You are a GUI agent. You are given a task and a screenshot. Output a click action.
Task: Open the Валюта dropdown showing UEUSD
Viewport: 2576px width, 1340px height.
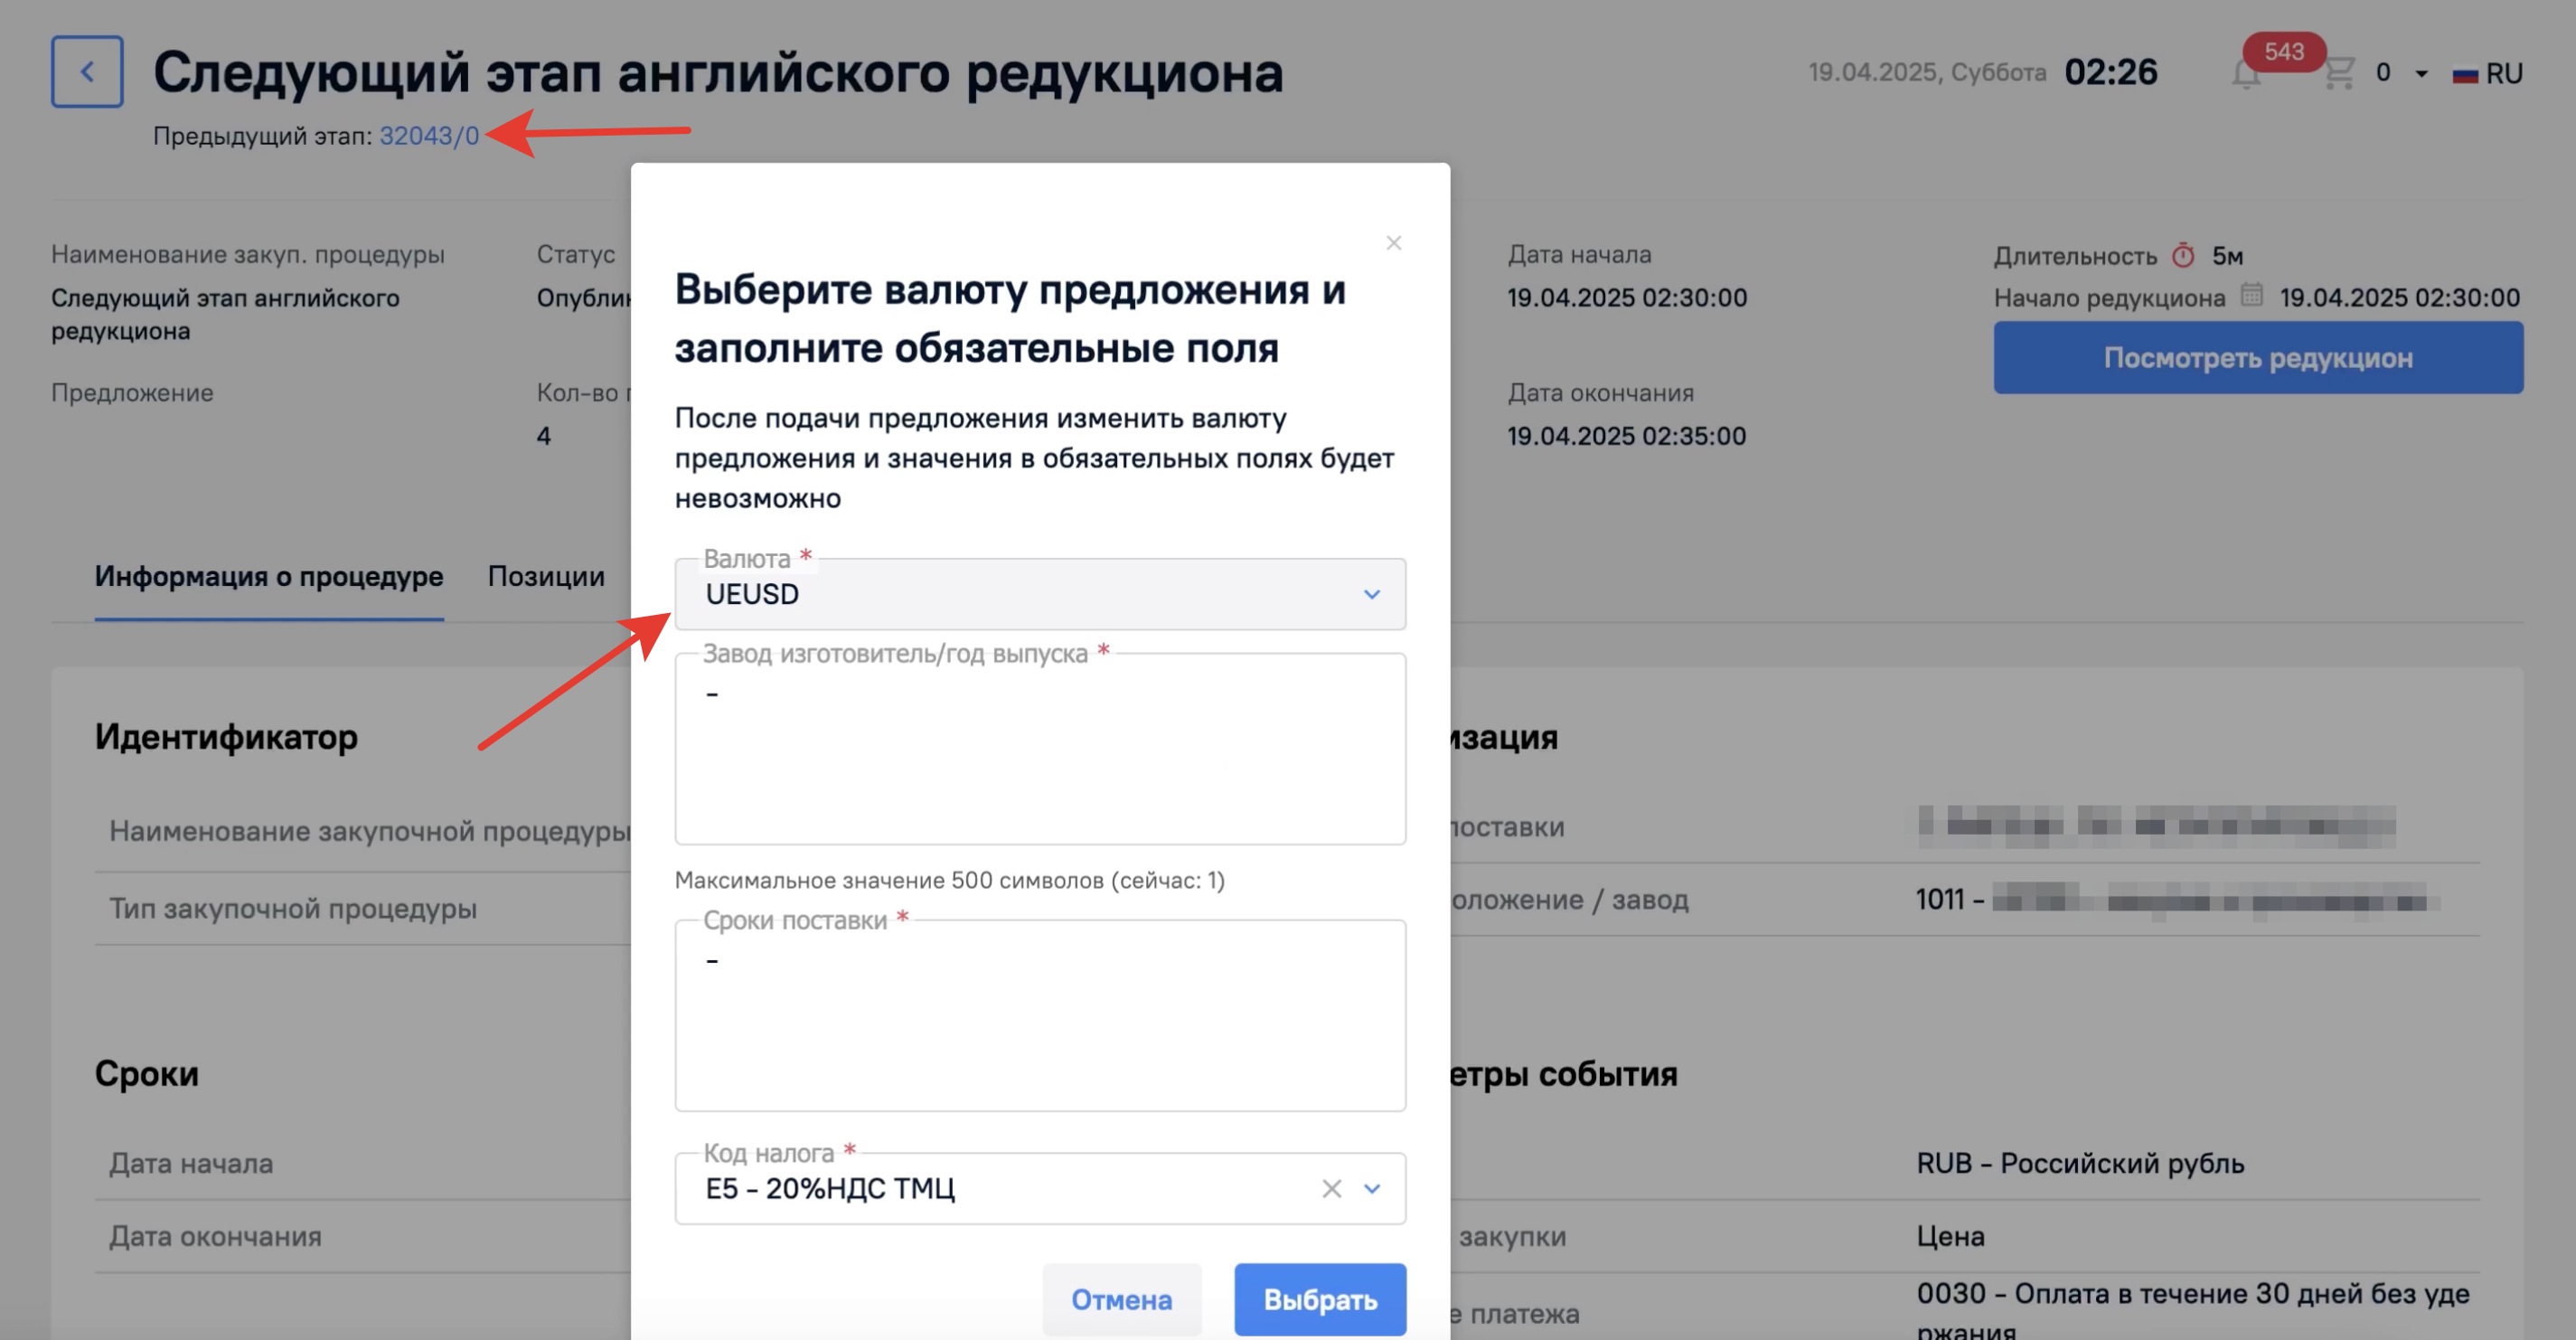click(x=1040, y=594)
